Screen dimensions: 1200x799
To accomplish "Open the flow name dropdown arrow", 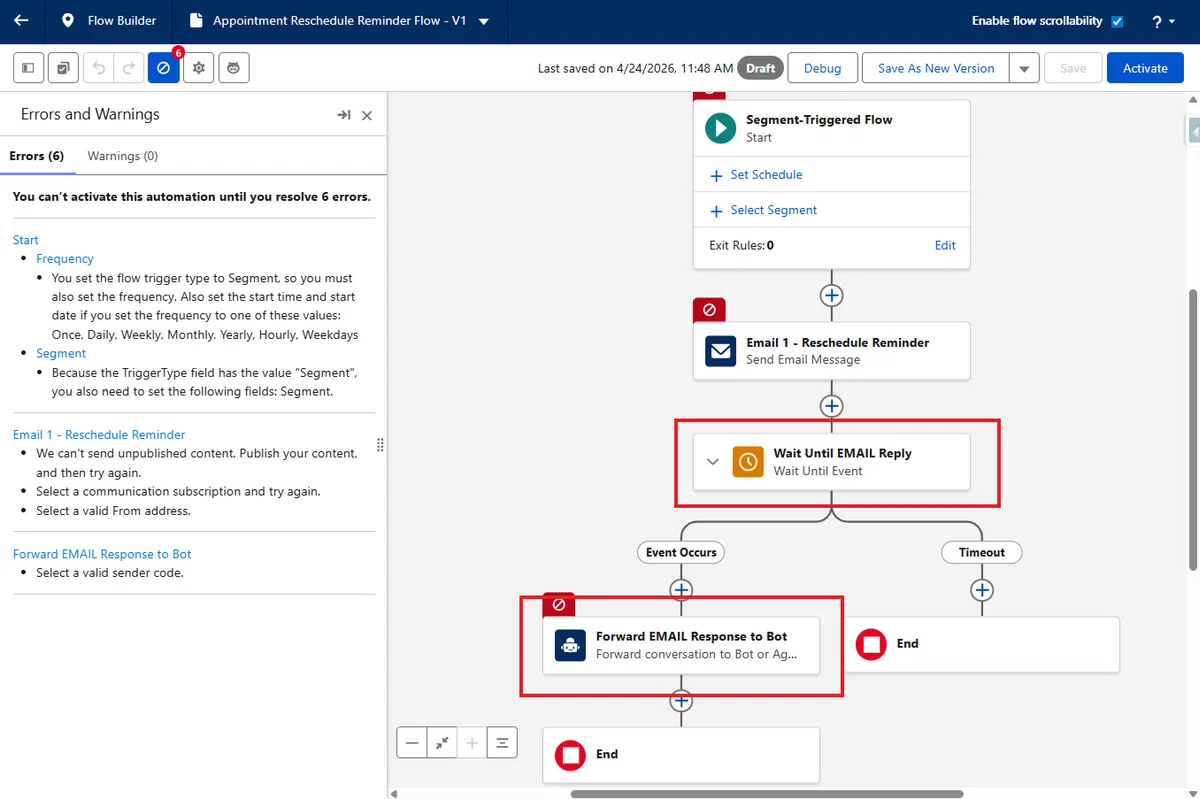I will [484, 21].
